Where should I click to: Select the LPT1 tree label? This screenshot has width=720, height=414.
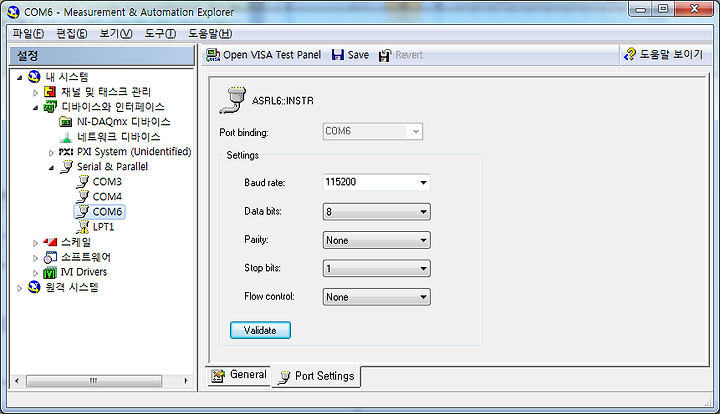(103, 227)
